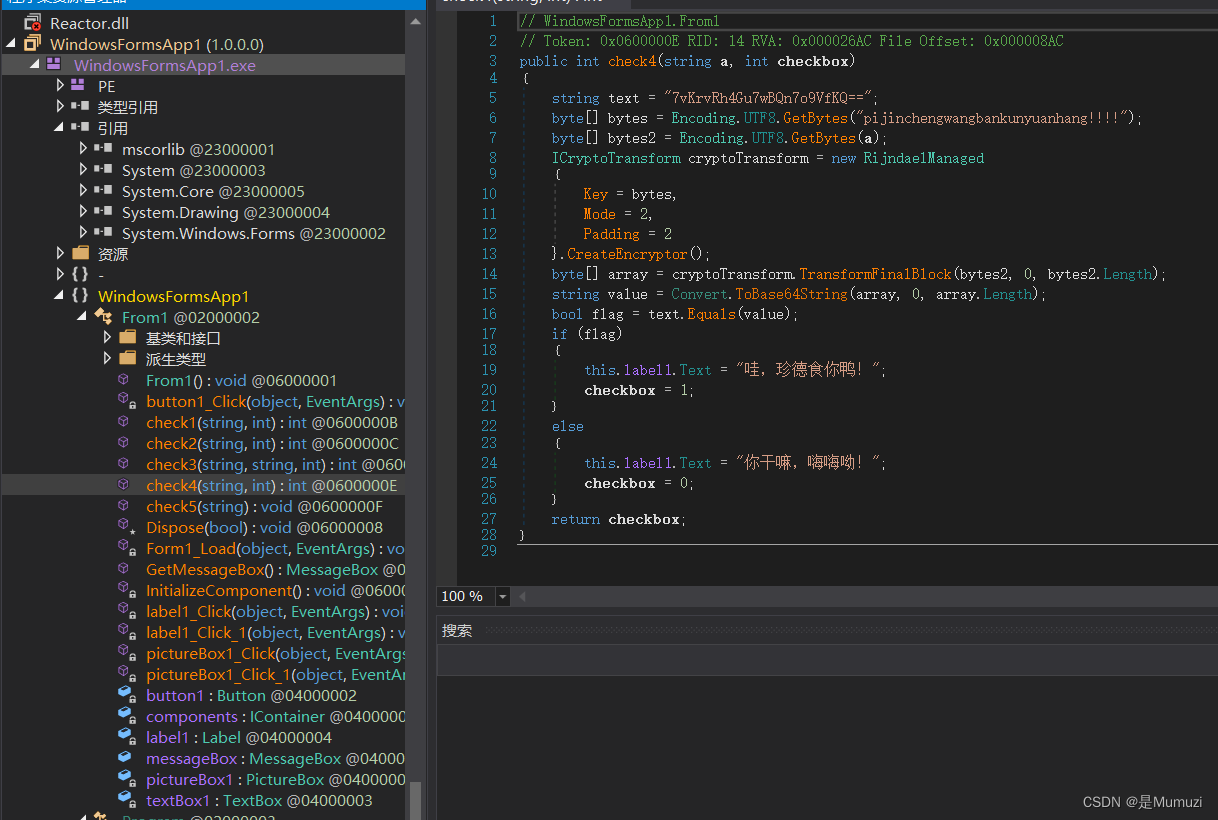Click the From1 class icon
This screenshot has height=820, width=1218.
point(103,317)
